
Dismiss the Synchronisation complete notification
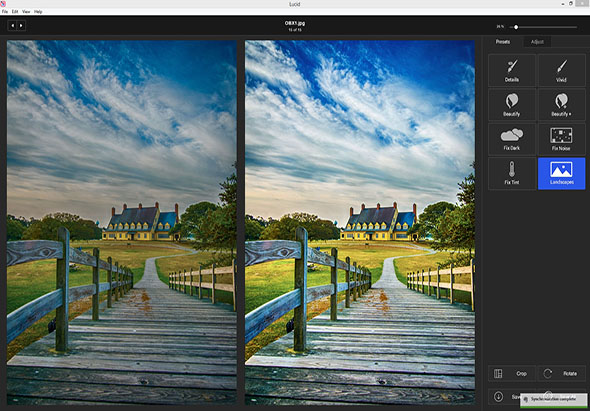(x=554, y=400)
